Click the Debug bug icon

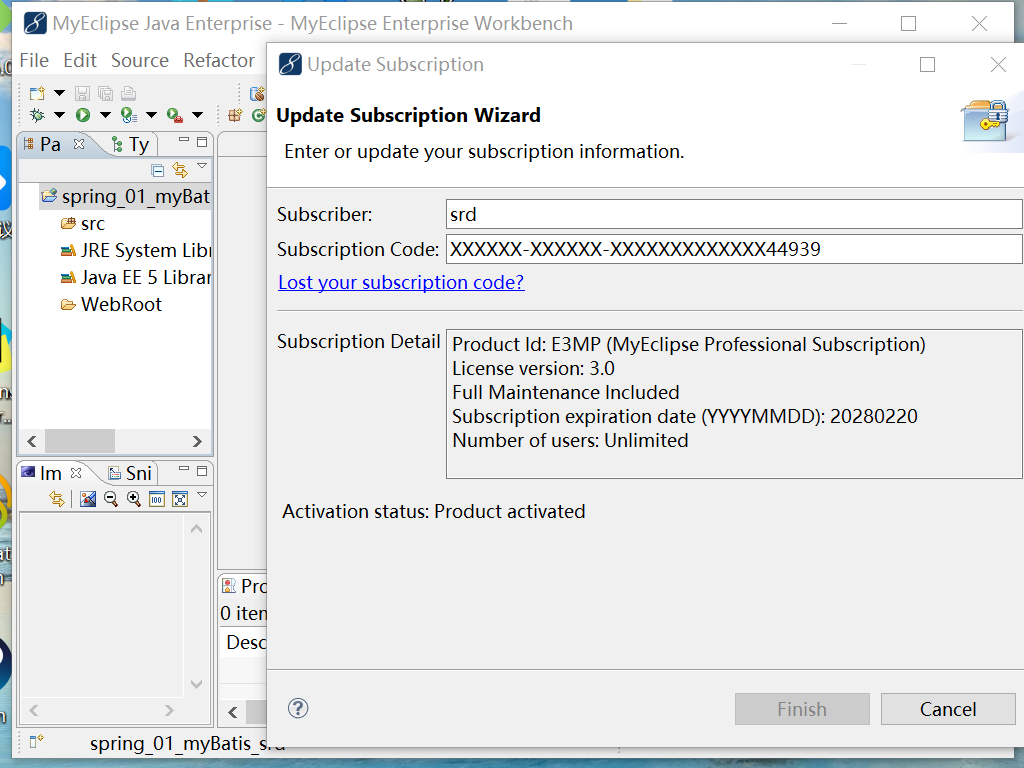[37, 116]
